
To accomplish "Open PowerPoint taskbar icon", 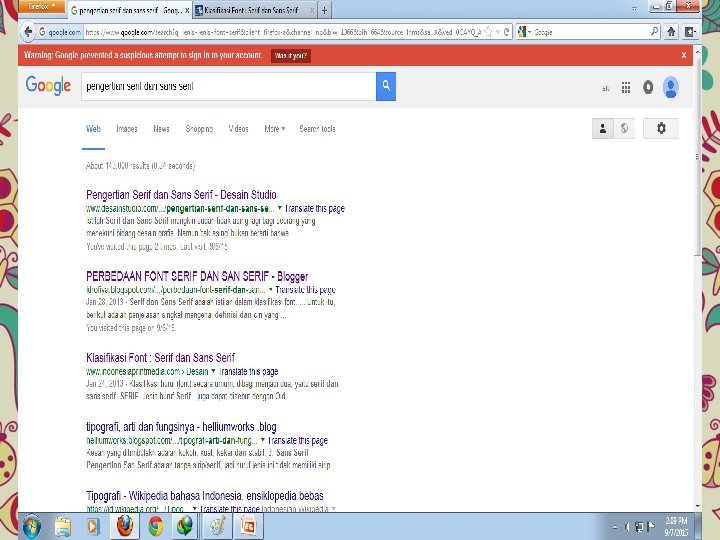I will pyautogui.click(x=248, y=526).
